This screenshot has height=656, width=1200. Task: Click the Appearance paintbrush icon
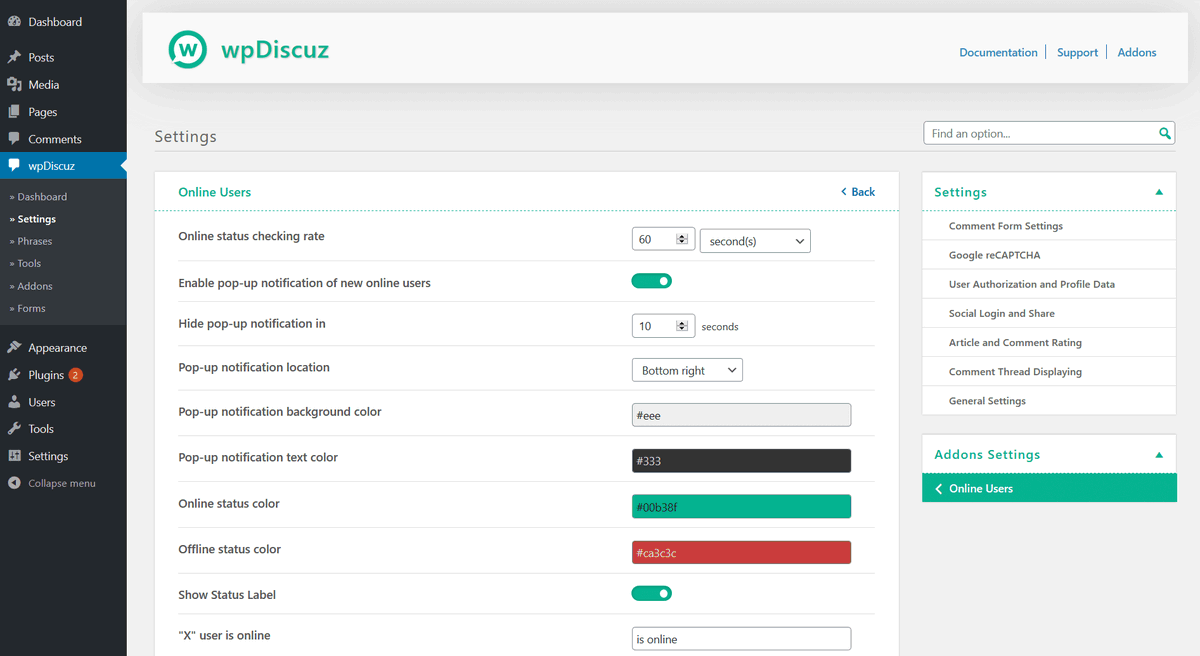pos(15,347)
